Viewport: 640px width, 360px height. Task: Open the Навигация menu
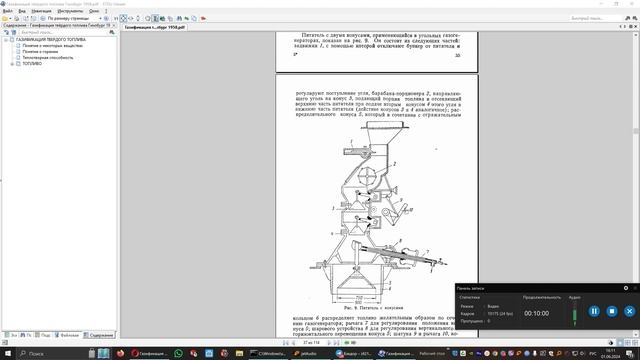pyautogui.click(x=41, y=11)
